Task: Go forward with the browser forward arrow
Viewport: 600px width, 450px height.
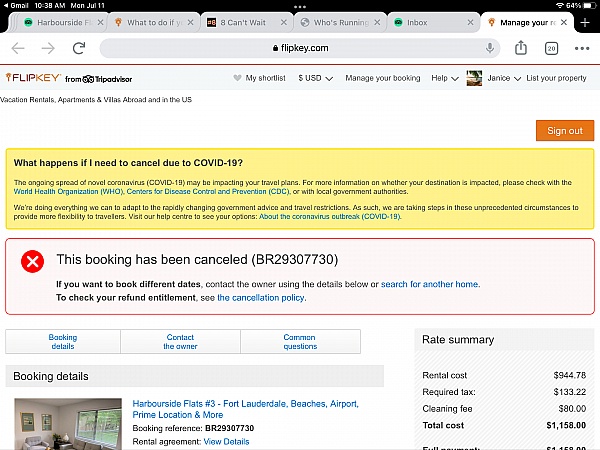Action: pos(48,48)
